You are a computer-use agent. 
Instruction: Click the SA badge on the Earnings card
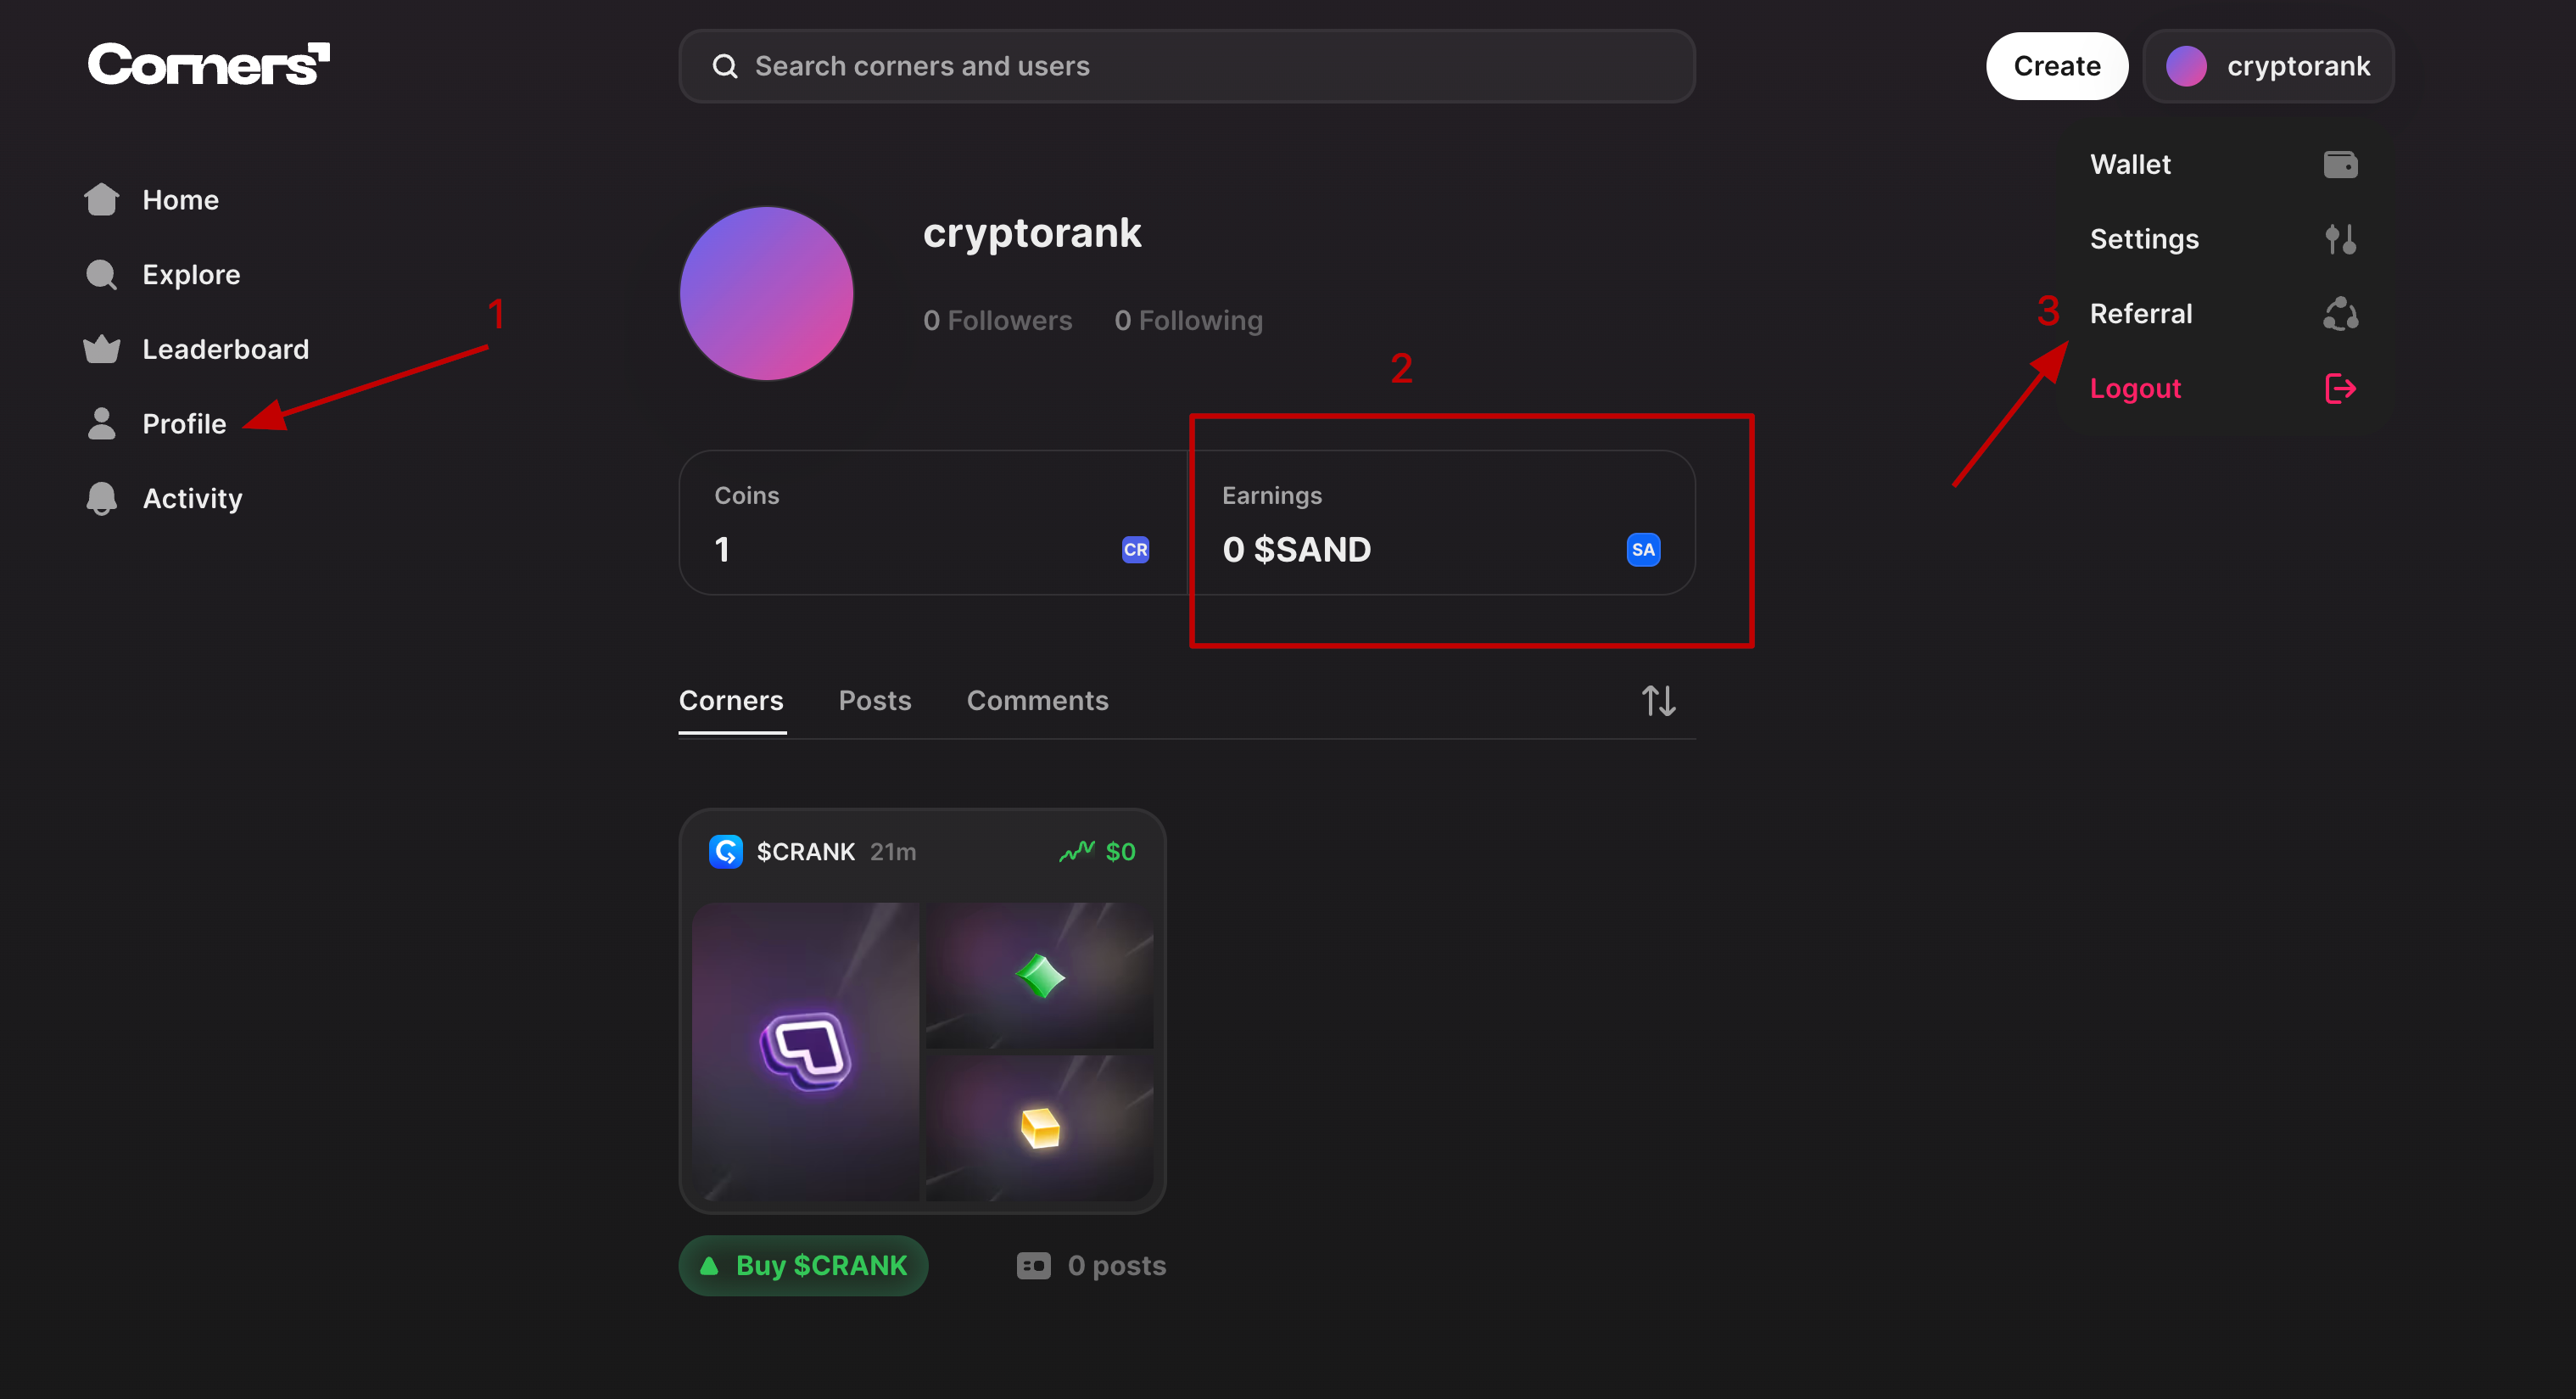1643,549
